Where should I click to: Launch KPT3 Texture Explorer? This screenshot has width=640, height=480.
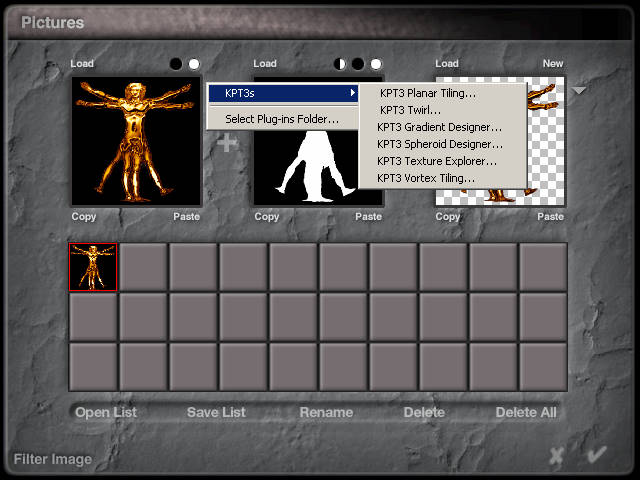(x=437, y=161)
